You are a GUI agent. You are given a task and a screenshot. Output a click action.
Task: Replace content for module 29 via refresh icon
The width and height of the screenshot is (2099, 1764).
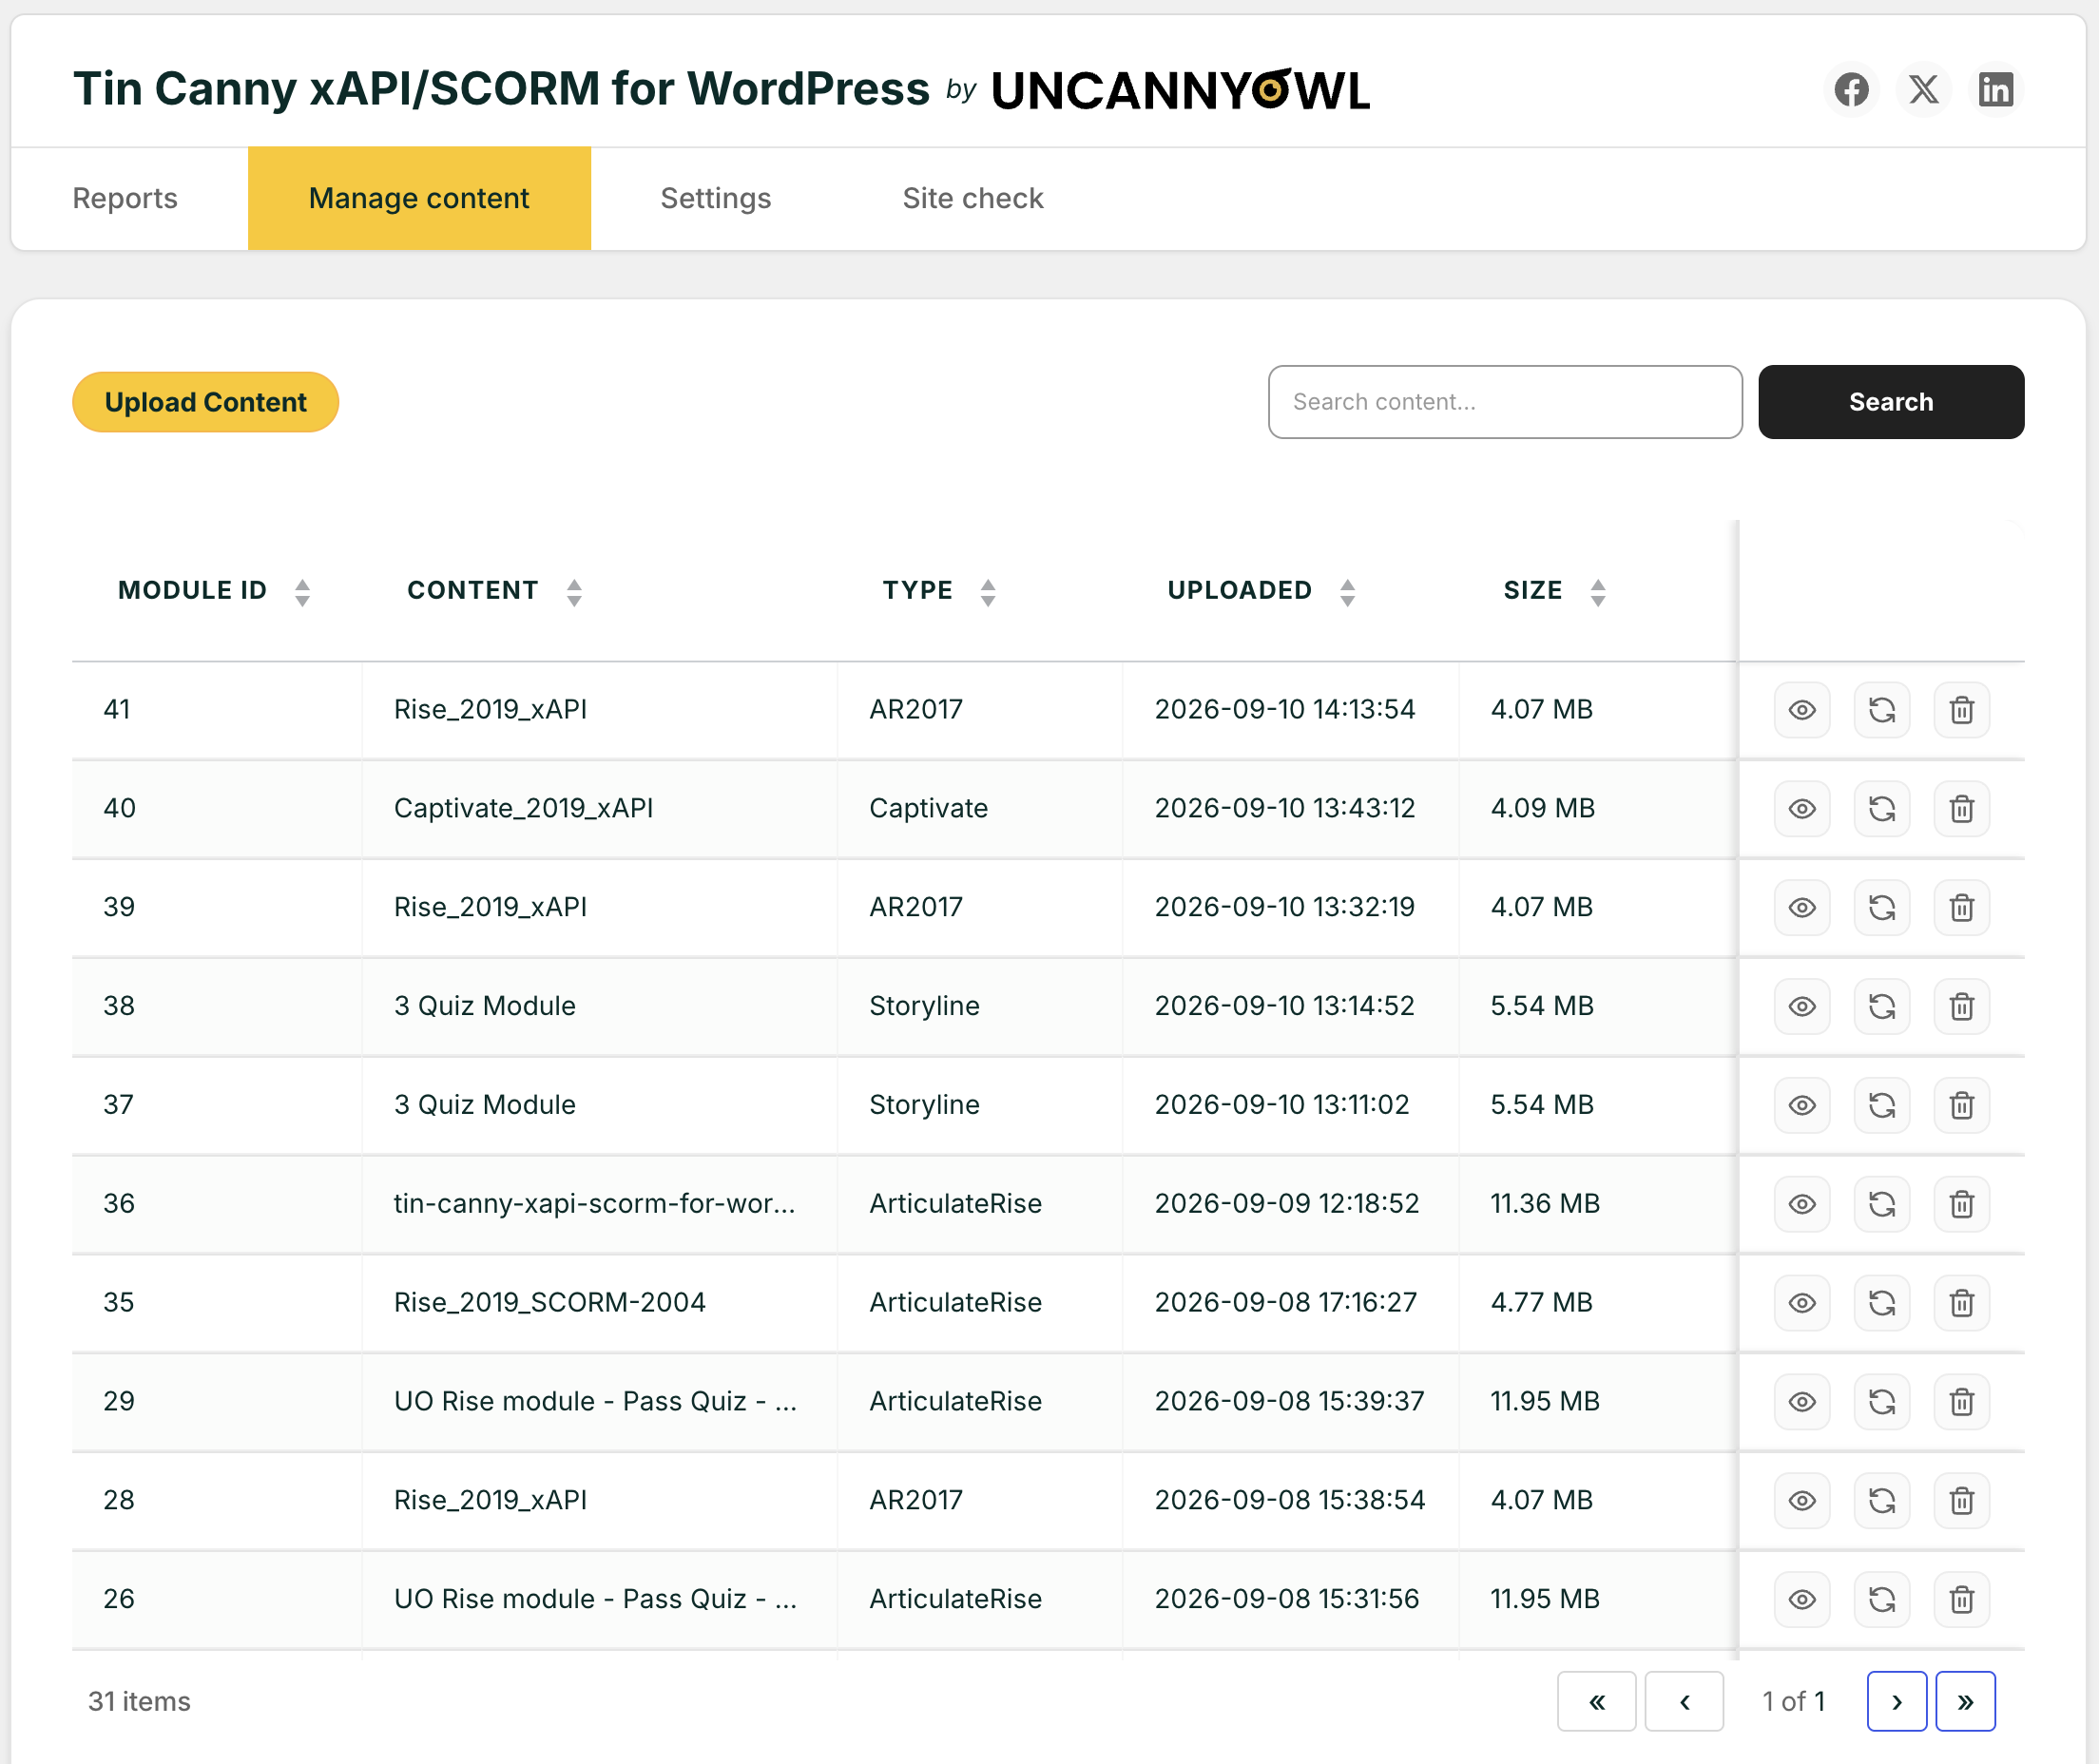1882,1402
